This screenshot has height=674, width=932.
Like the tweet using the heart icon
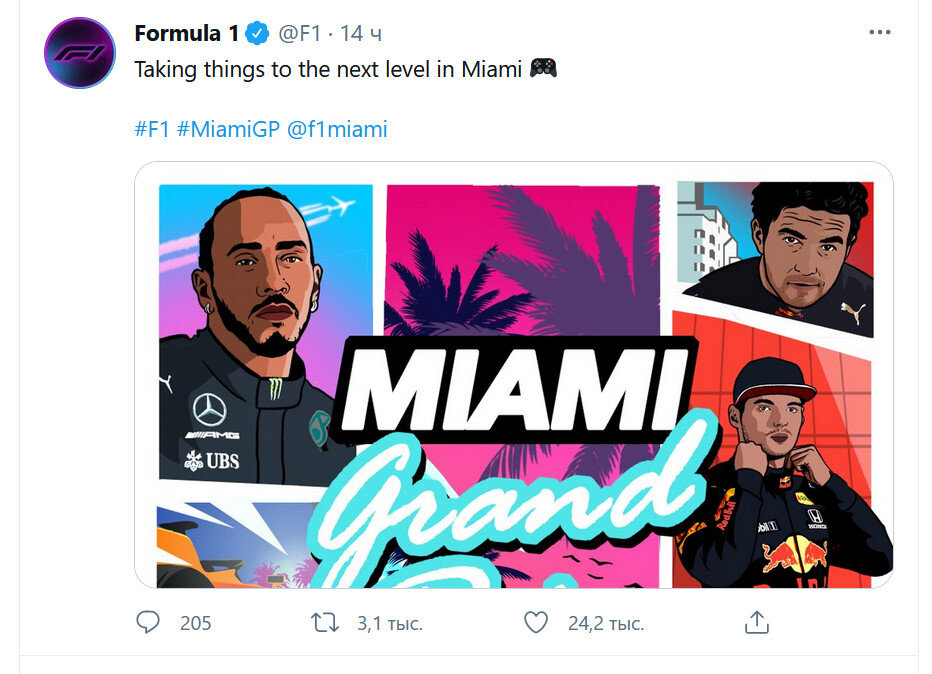(x=535, y=622)
